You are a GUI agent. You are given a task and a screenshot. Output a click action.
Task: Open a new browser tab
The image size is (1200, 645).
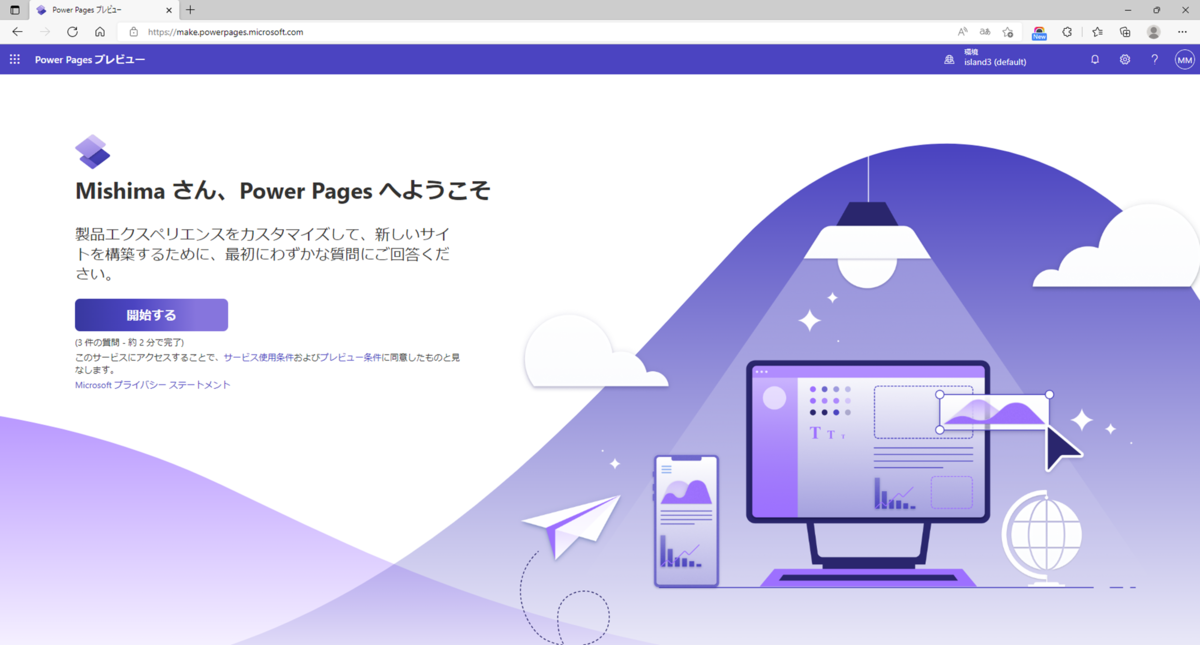(x=190, y=10)
